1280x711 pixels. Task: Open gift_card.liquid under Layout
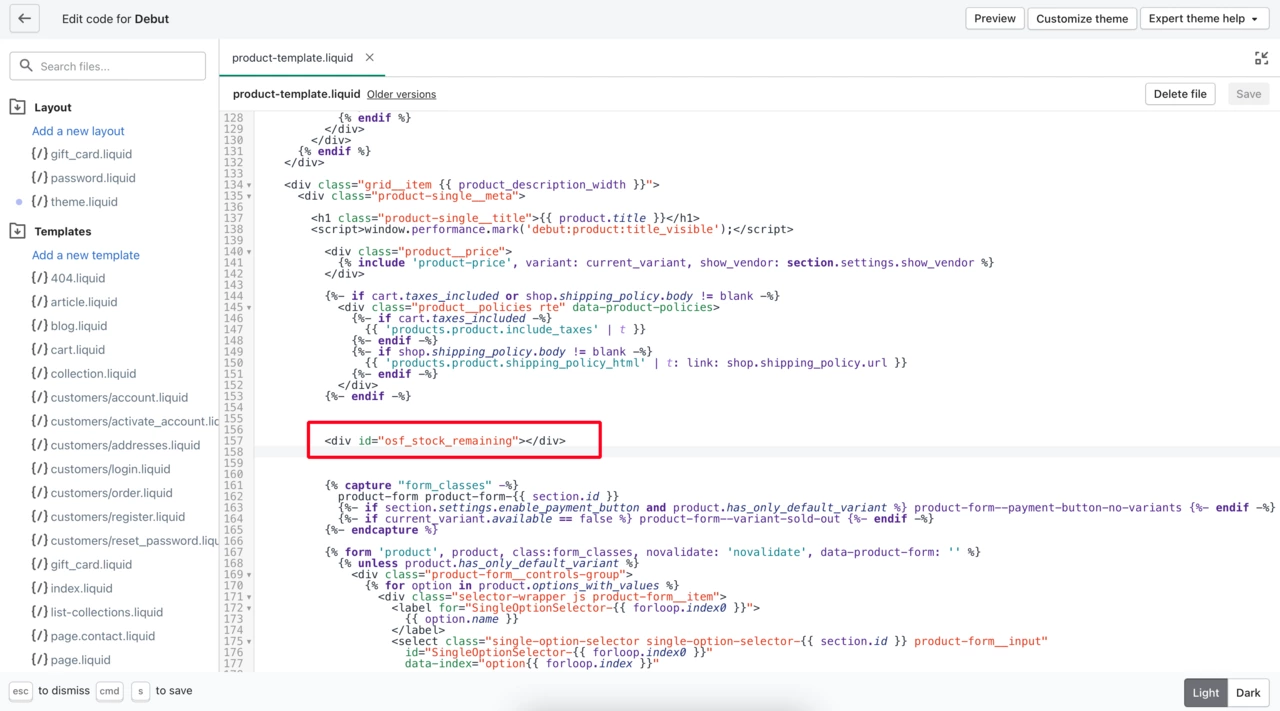pyautogui.click(x=91, y=154)
